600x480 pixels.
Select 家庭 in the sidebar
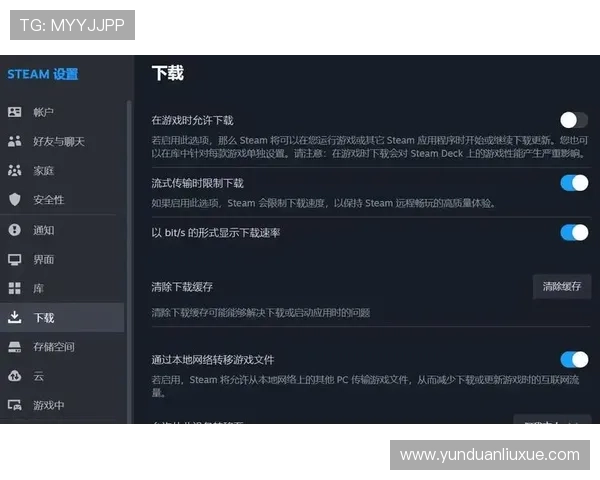[x=62, y=170]
